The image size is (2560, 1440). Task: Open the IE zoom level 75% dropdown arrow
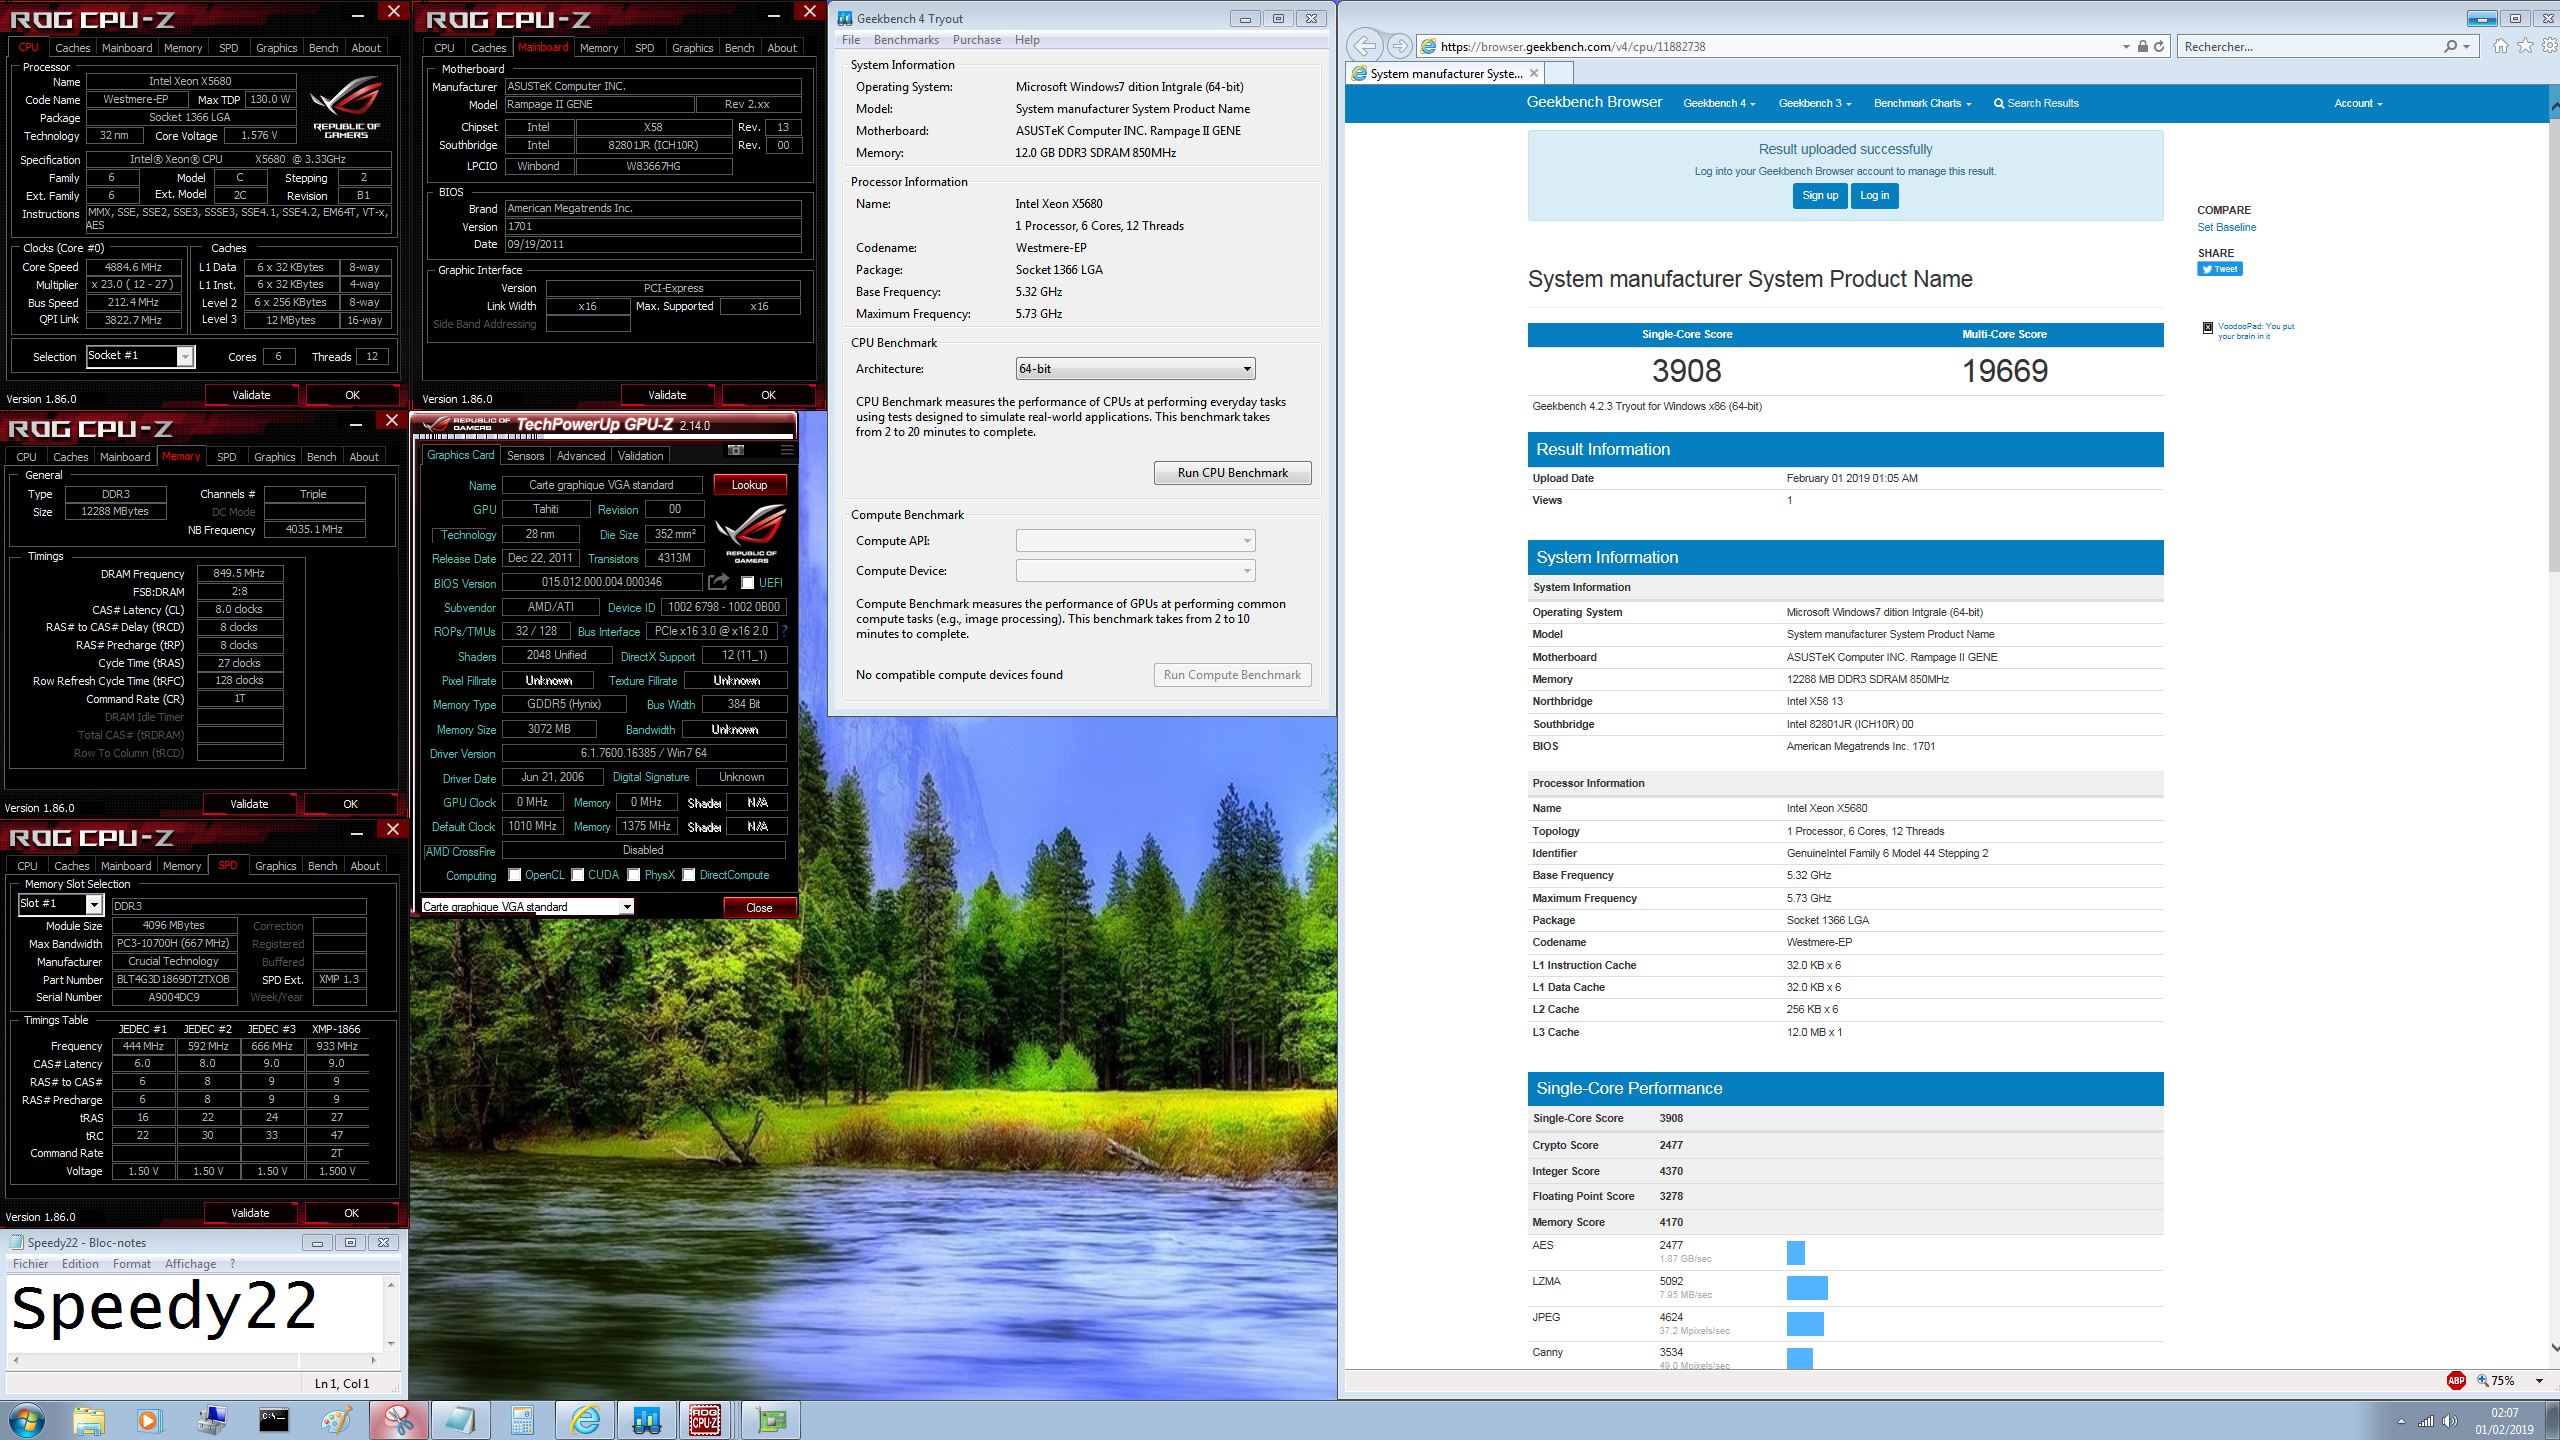point(2539,1381)
